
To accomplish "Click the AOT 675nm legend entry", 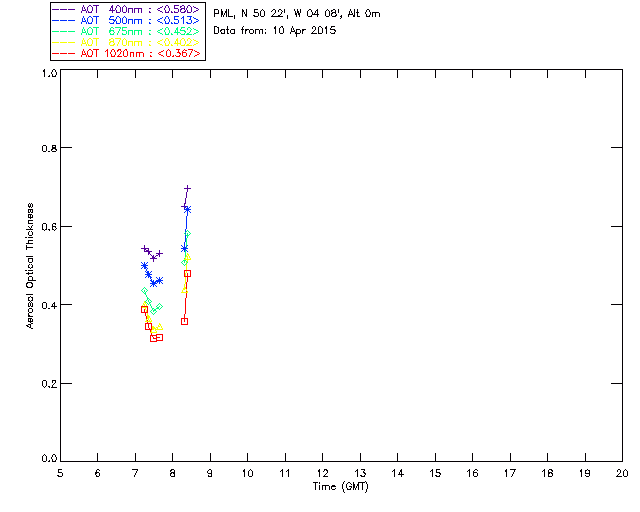I will [x=127, y=31].
